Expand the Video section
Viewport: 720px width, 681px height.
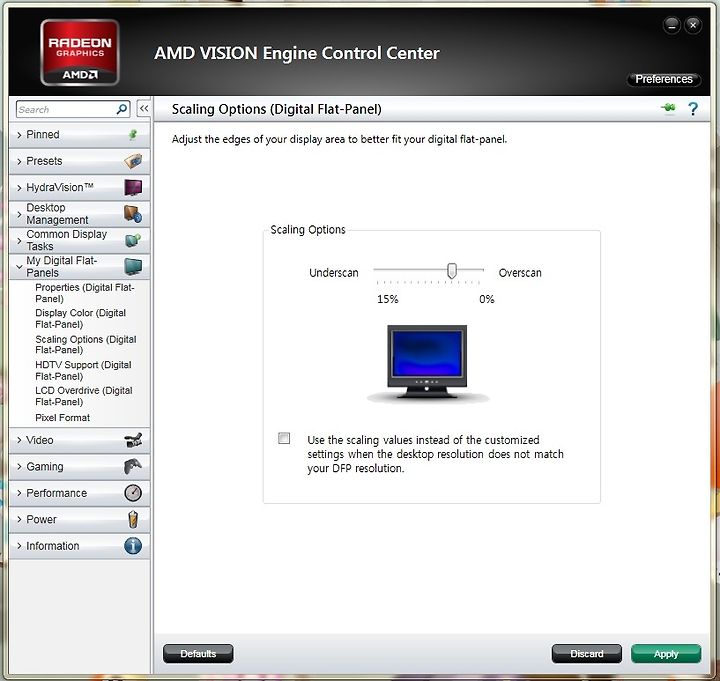click(79, 440)
